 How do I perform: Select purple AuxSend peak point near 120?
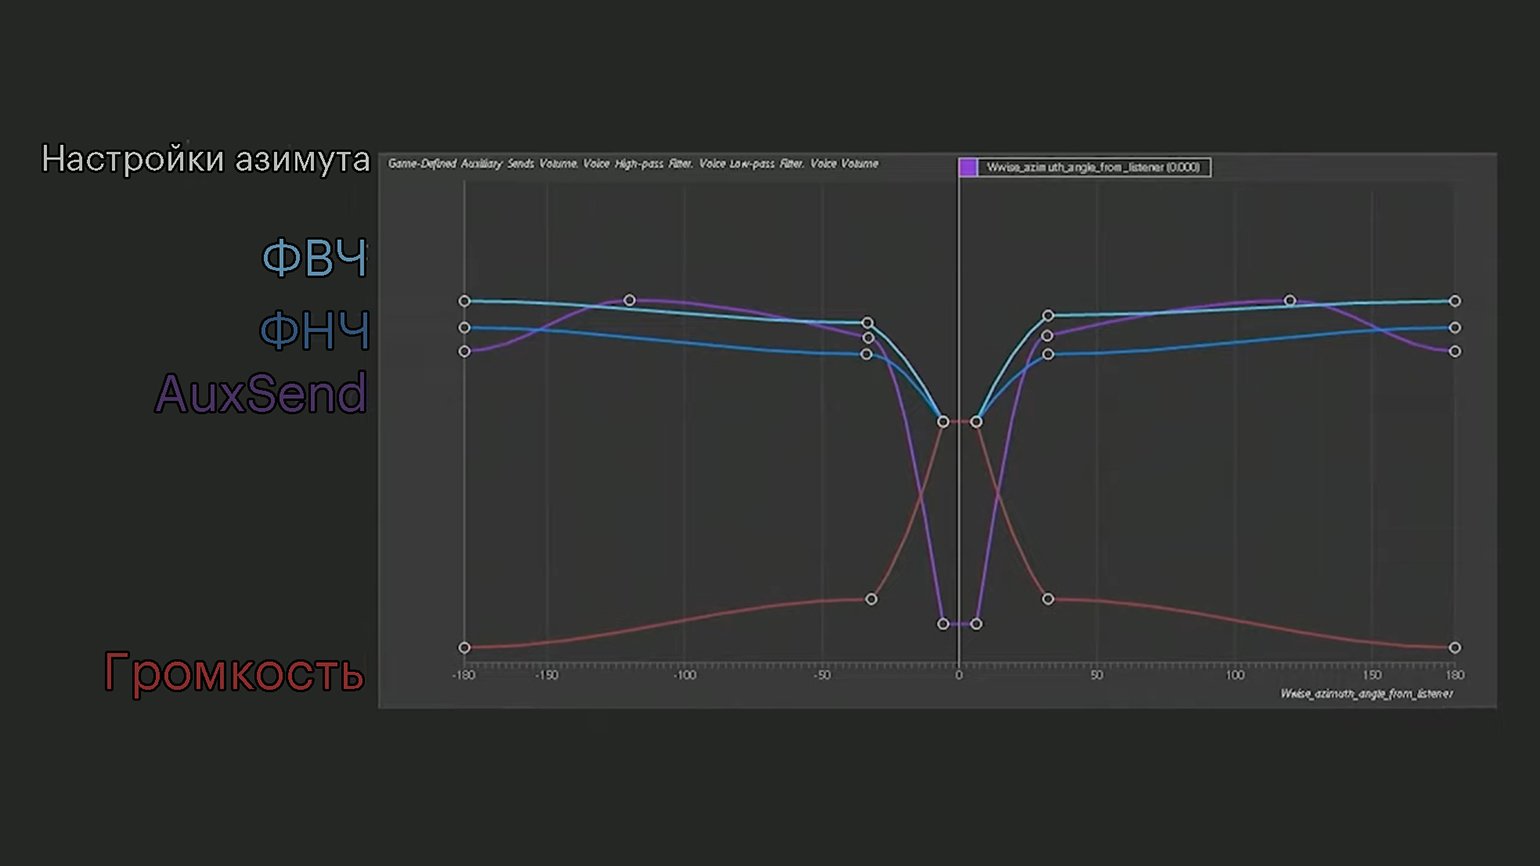pos(1290,300)
